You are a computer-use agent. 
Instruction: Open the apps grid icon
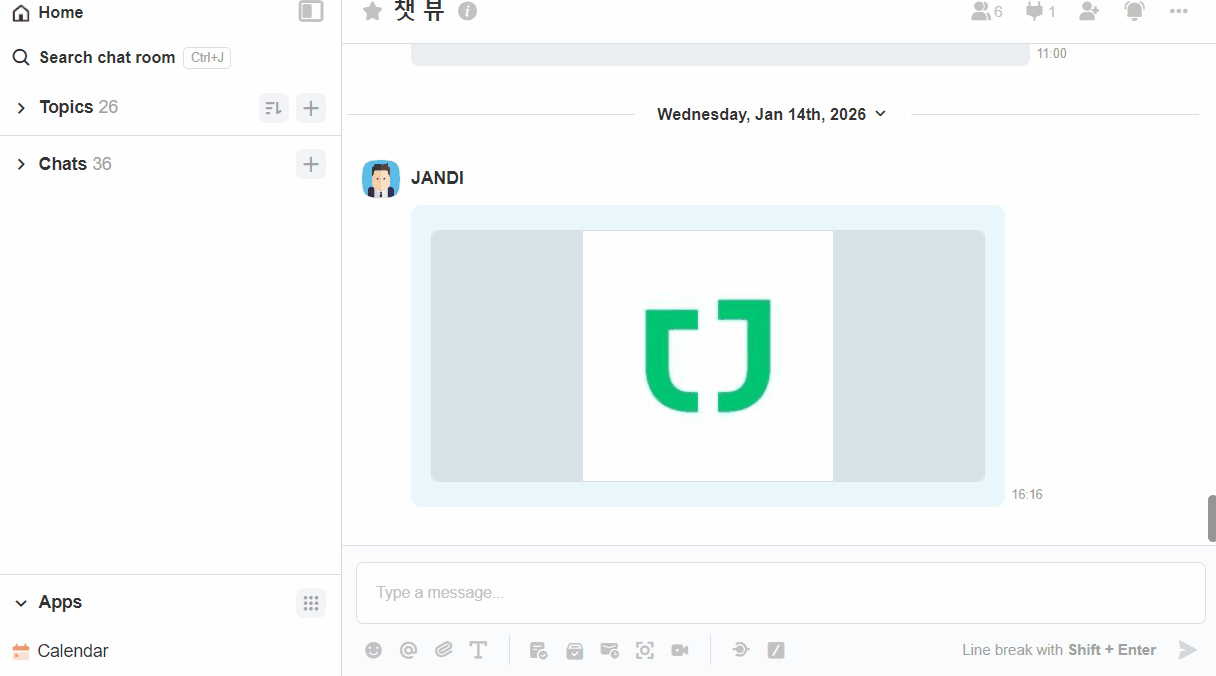[311, 603]
